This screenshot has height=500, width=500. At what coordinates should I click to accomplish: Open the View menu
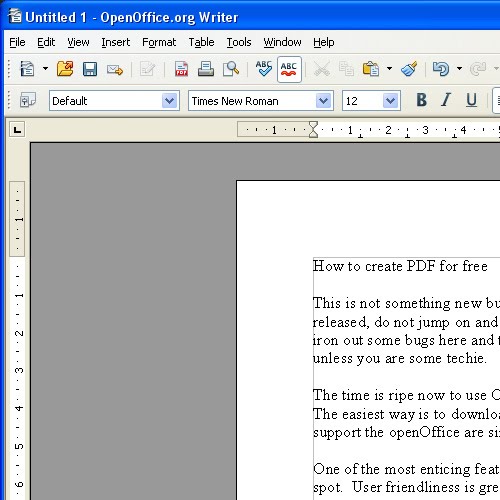(x=78, y=42)
